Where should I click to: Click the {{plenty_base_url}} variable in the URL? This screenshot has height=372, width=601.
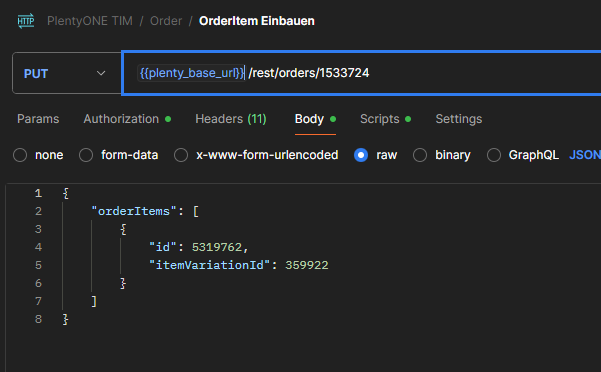(x=191, y=73)
